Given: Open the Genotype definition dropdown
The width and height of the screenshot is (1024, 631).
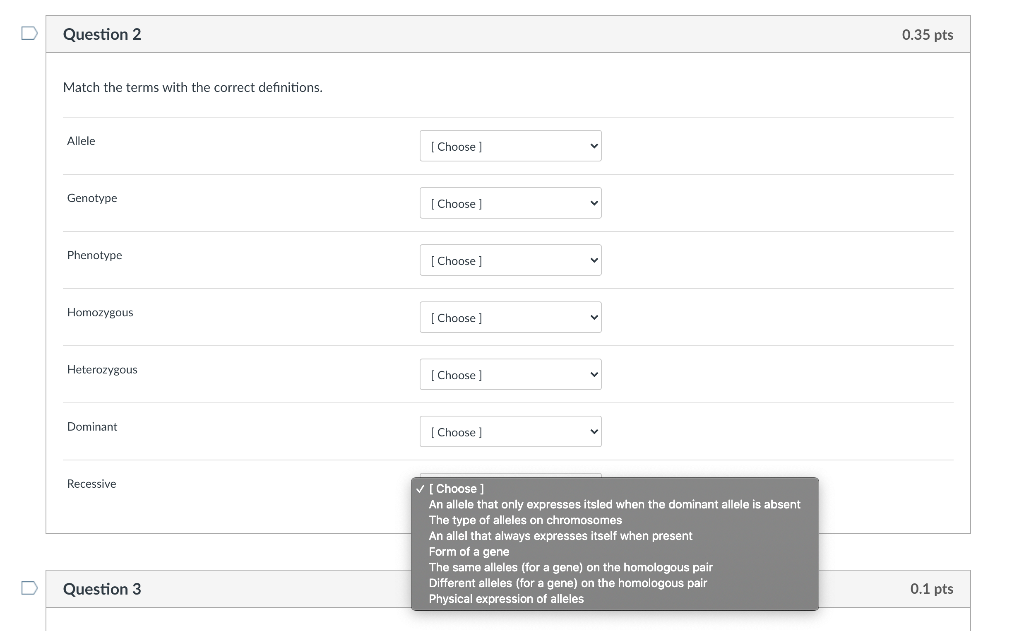Looking at the screenshot, I should click(511, 203).
